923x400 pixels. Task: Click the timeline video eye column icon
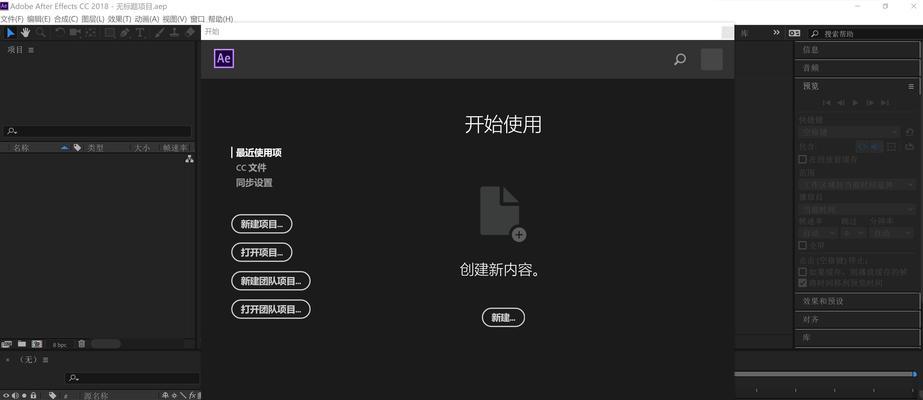coord(6,395)
